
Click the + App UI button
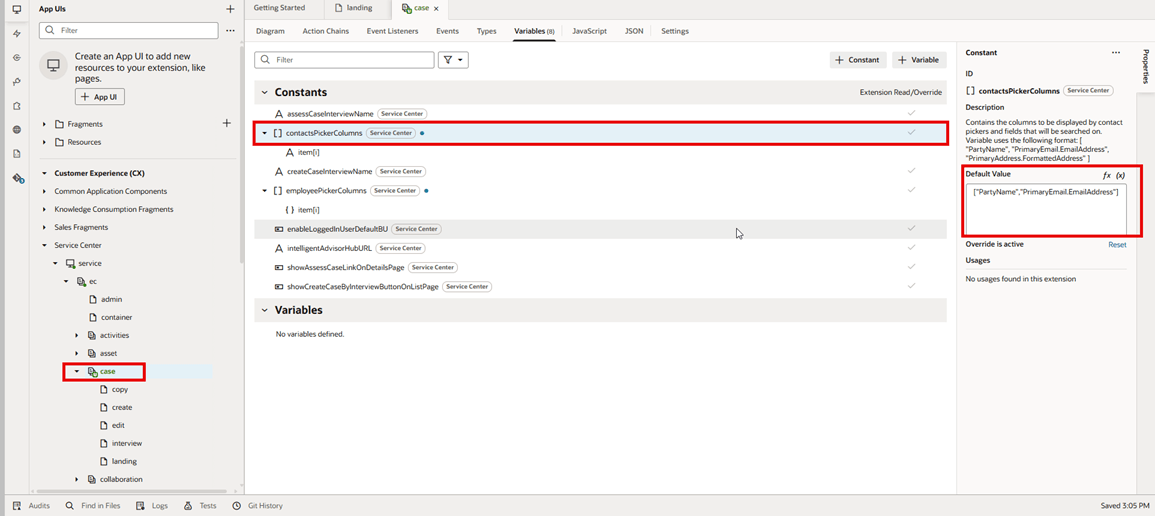(100, 97)
